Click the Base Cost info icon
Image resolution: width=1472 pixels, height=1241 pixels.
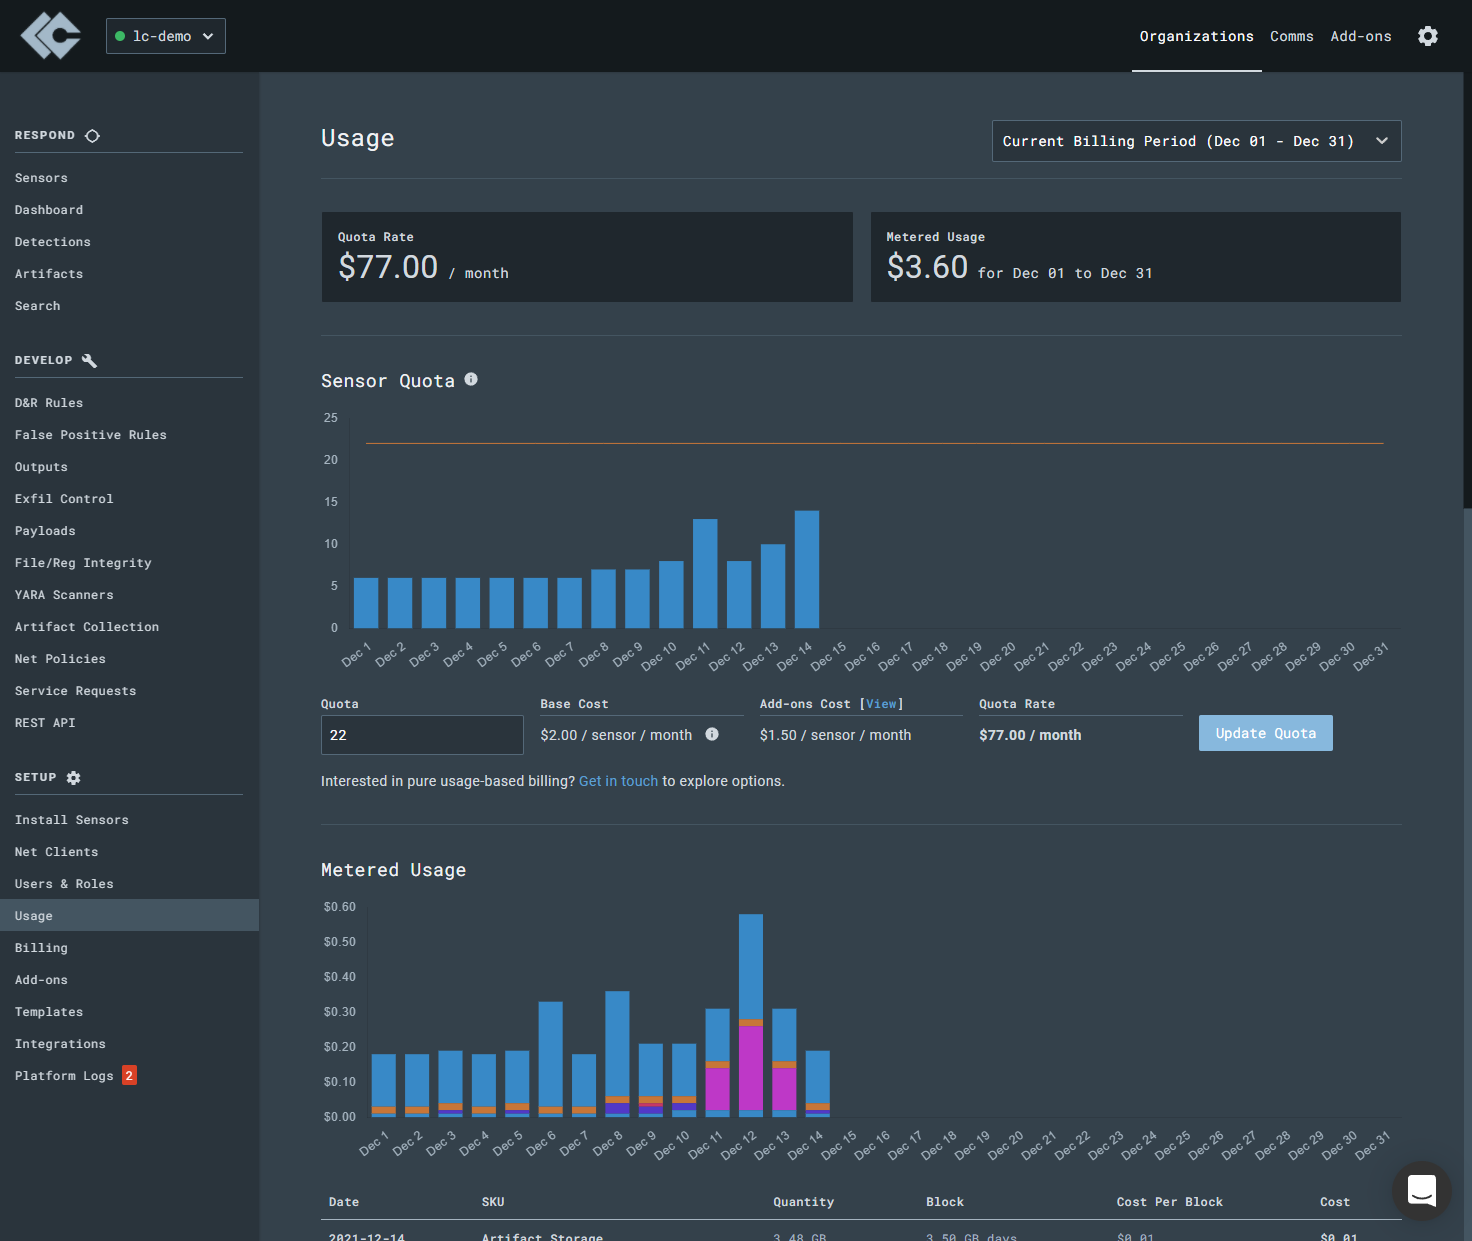[712, 734]
